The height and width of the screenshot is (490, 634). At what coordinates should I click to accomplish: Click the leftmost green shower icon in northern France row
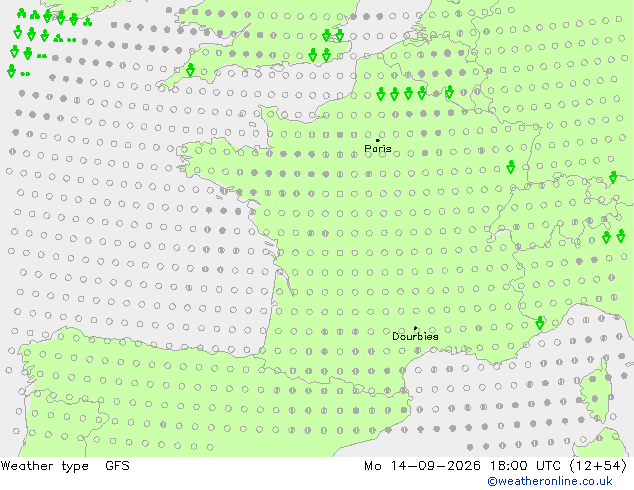[x=380, y=93]
